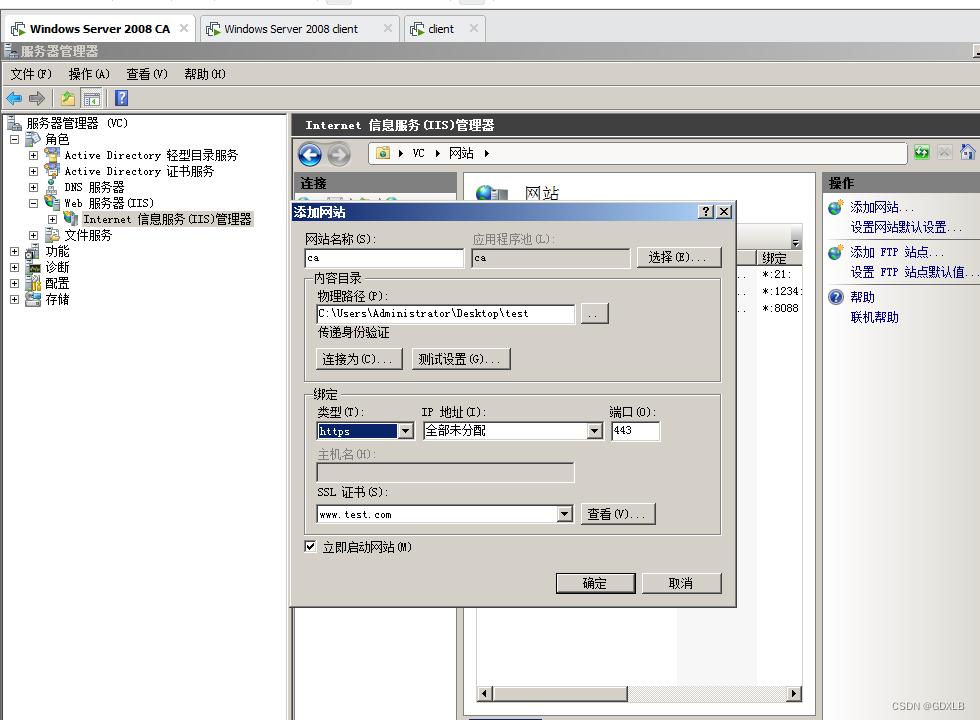Click the show/hide console tree toolbar icon

(91, 98)
